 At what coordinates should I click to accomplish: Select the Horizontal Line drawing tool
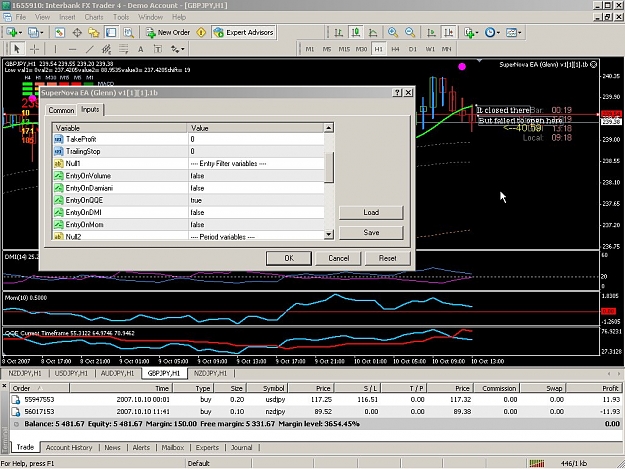pos(72,49)
